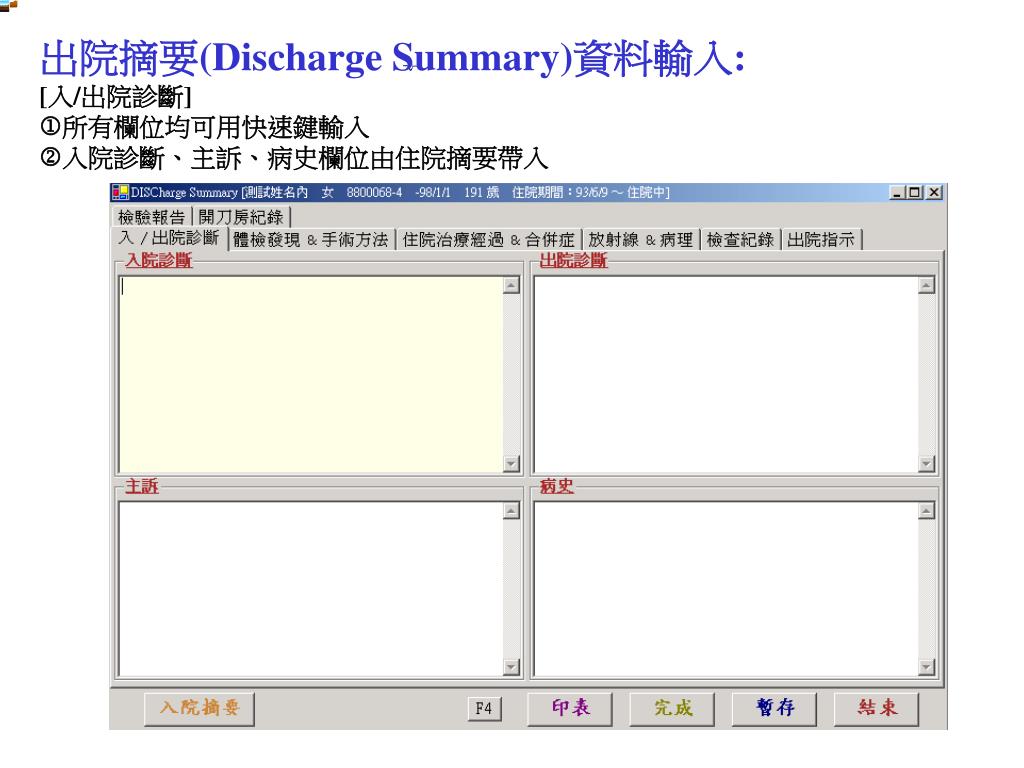Click up arrow of 入院診斷 scrollbar

pyautogui.click(x=511, y=285)
